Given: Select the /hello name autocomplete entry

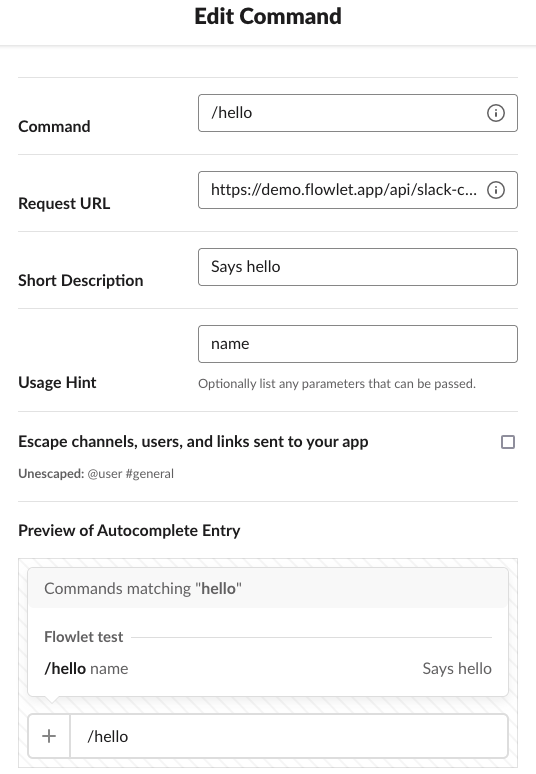Looking at the screenshot, I should tap(268, 668).
